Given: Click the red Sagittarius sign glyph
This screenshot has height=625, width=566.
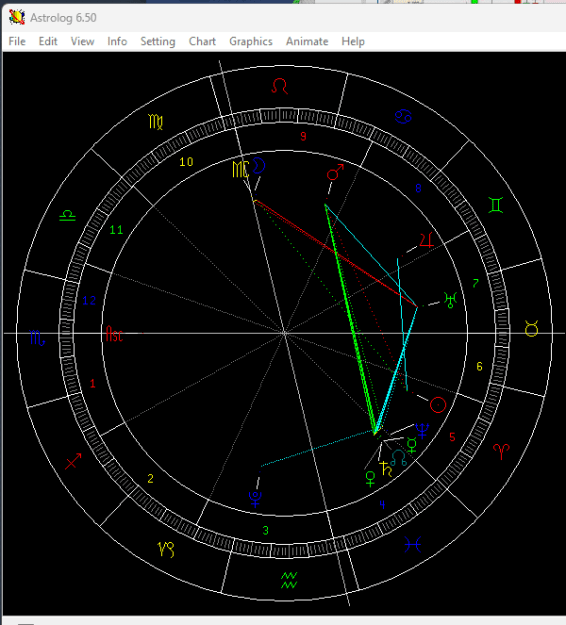Looking at the screenshot, I should point(73,461).
